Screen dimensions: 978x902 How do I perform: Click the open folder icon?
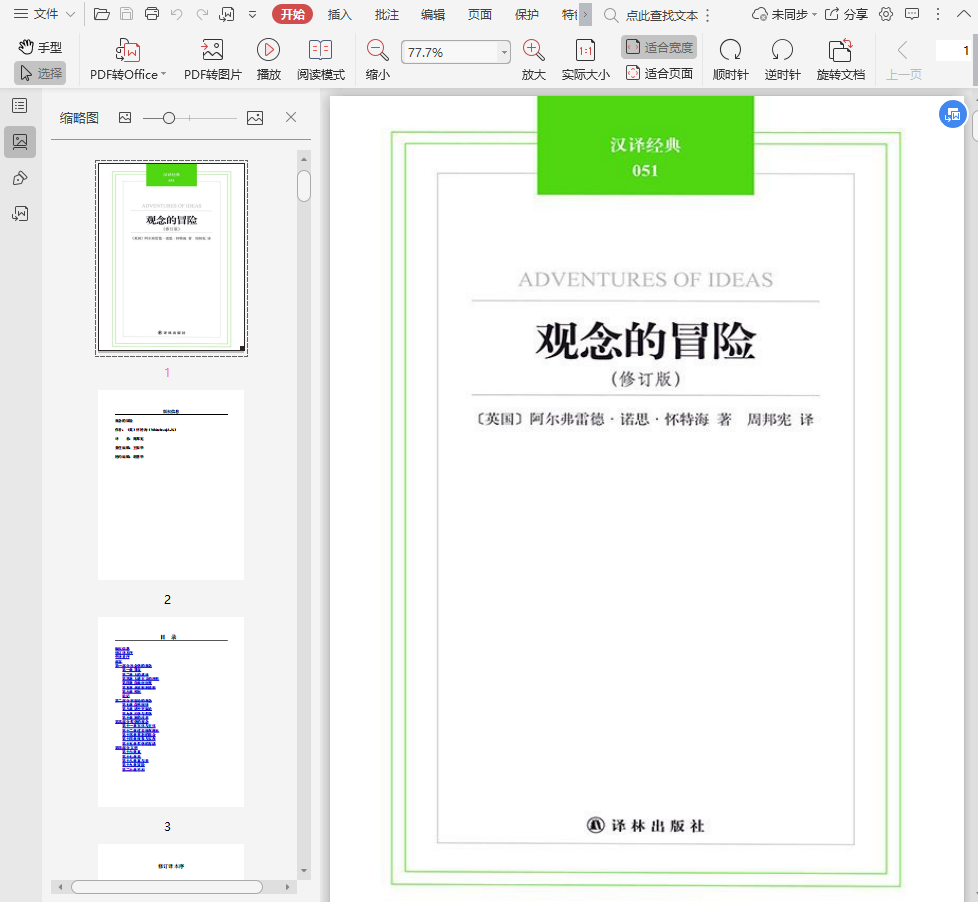click(x=102, y=14)
